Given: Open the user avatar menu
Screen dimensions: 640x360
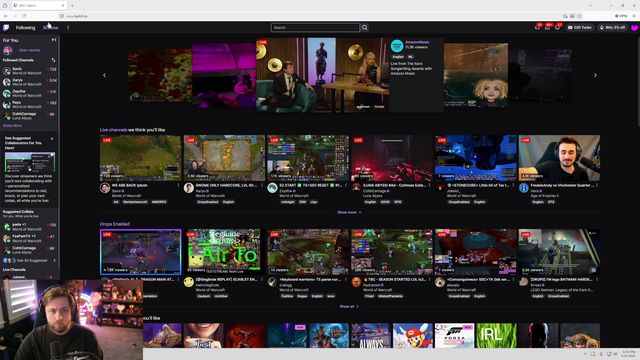Looking at the screenshot, I should point(634,28).
